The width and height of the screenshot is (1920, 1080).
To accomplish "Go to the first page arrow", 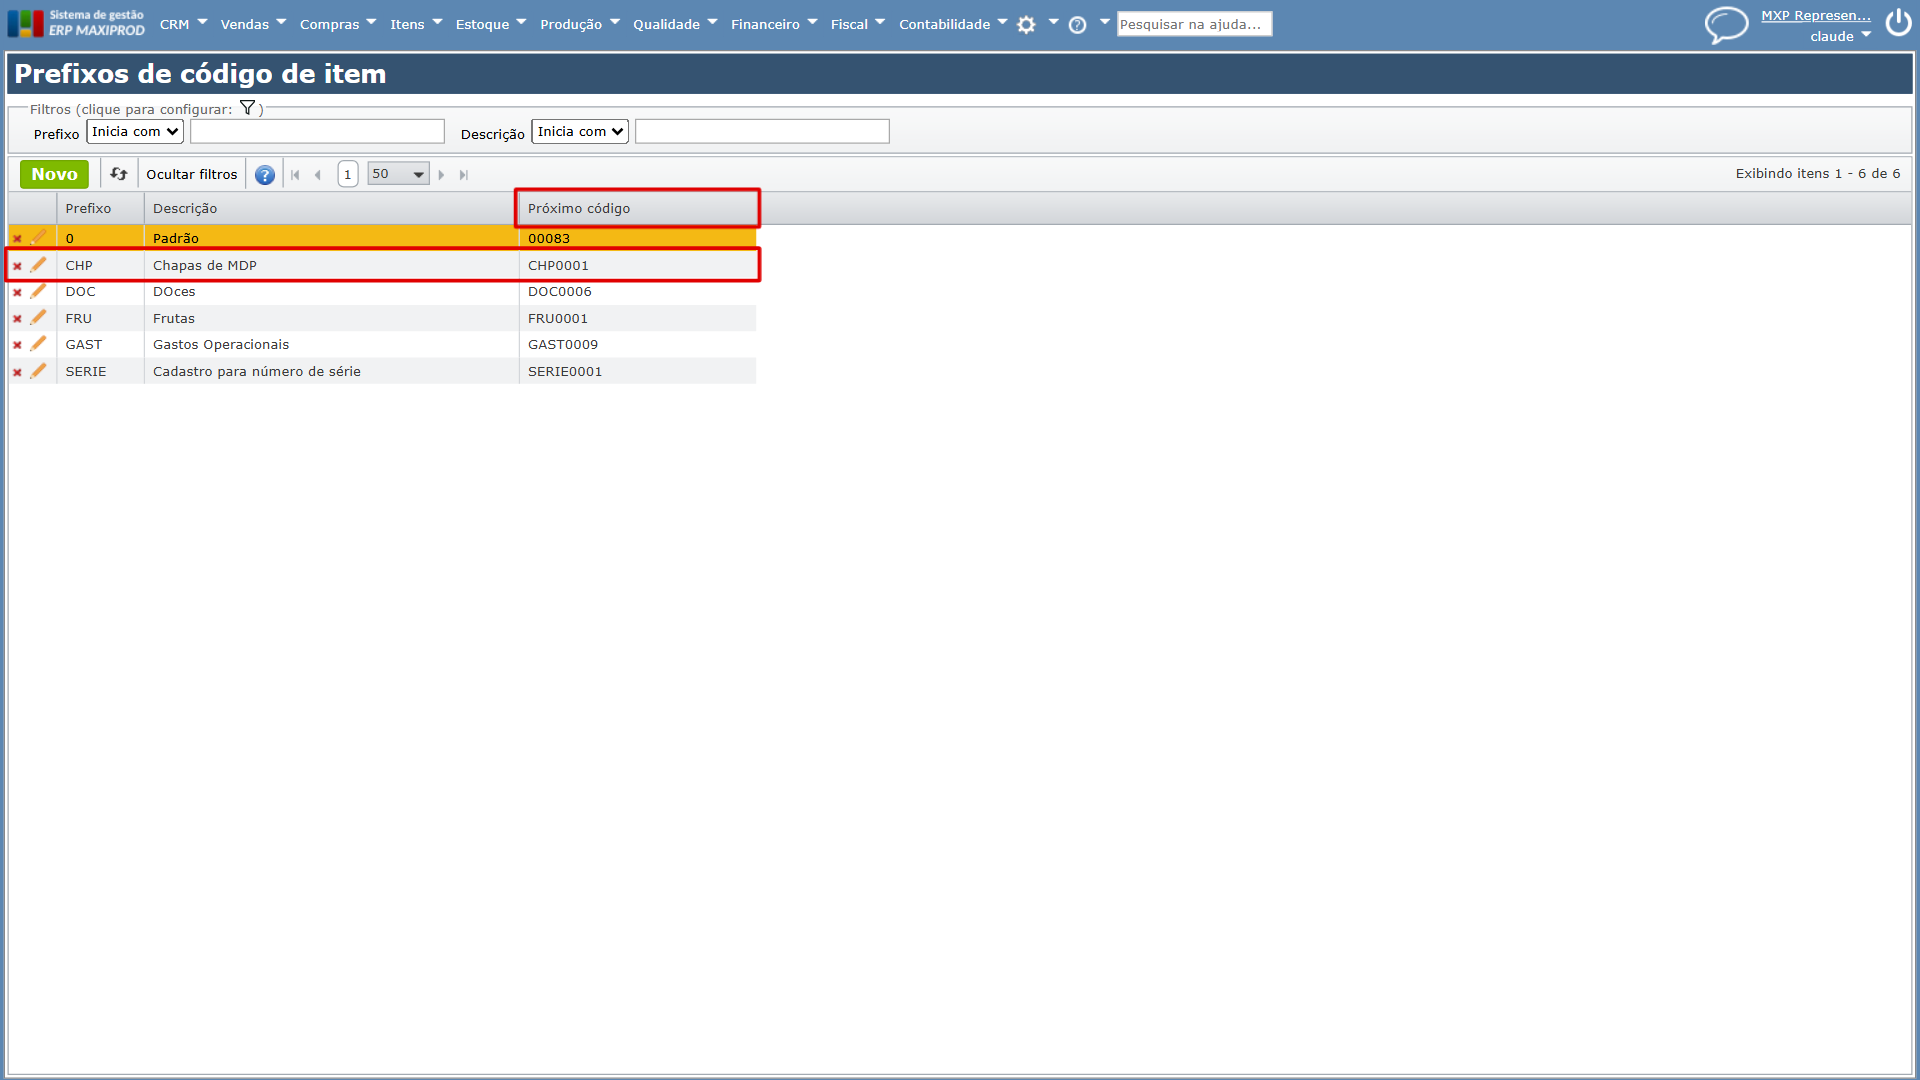I will pyautogui.click(x=295, y=175).
